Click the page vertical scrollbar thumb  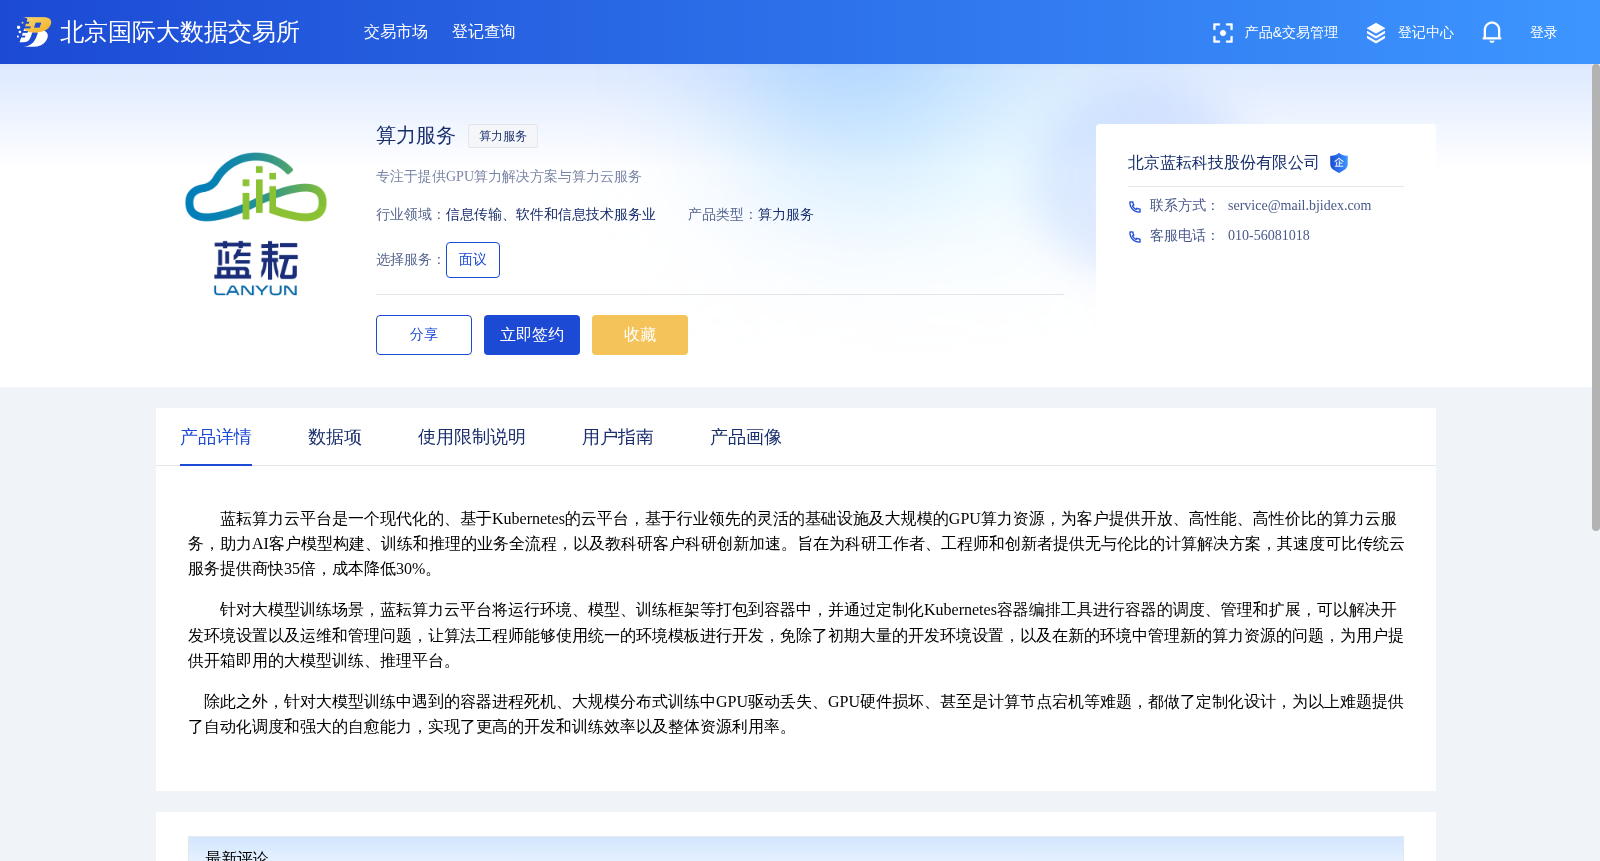click(1596, 297)
